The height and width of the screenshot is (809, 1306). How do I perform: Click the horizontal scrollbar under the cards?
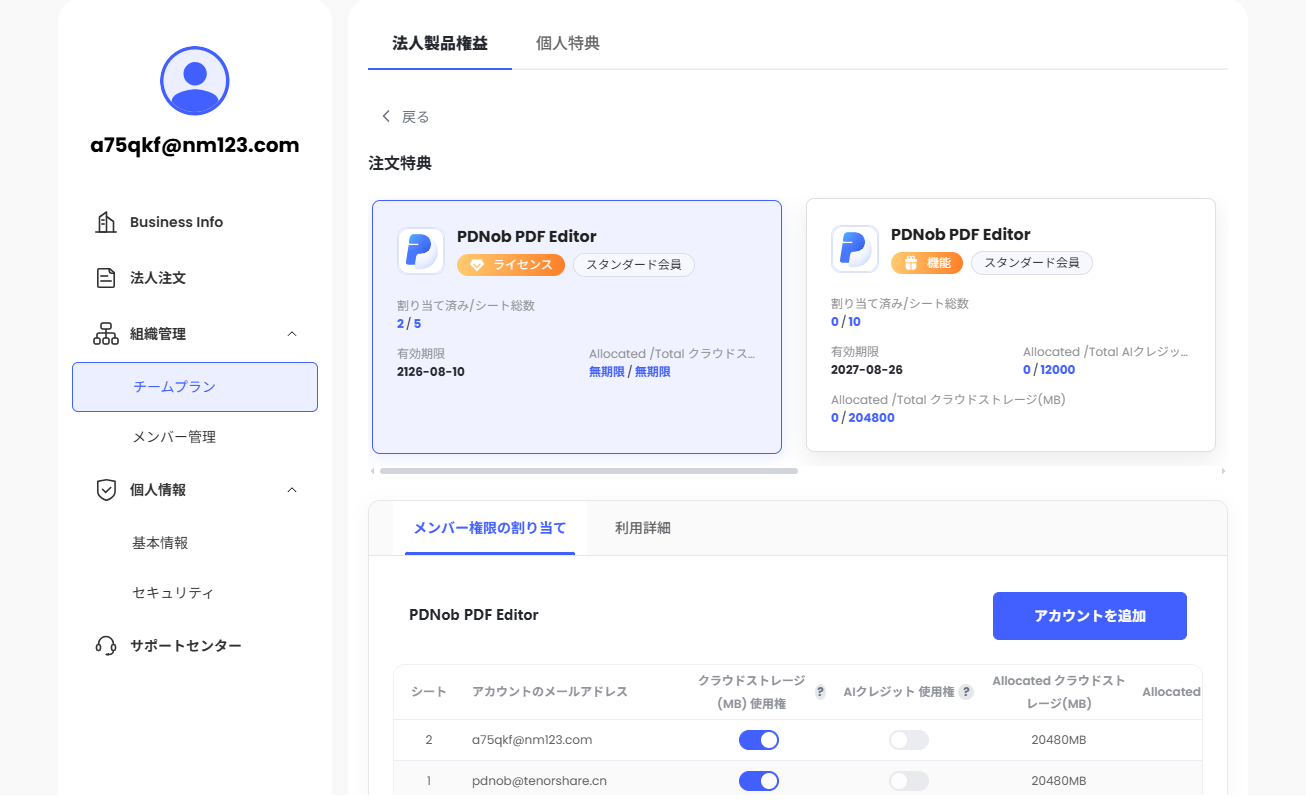(589, 471)
